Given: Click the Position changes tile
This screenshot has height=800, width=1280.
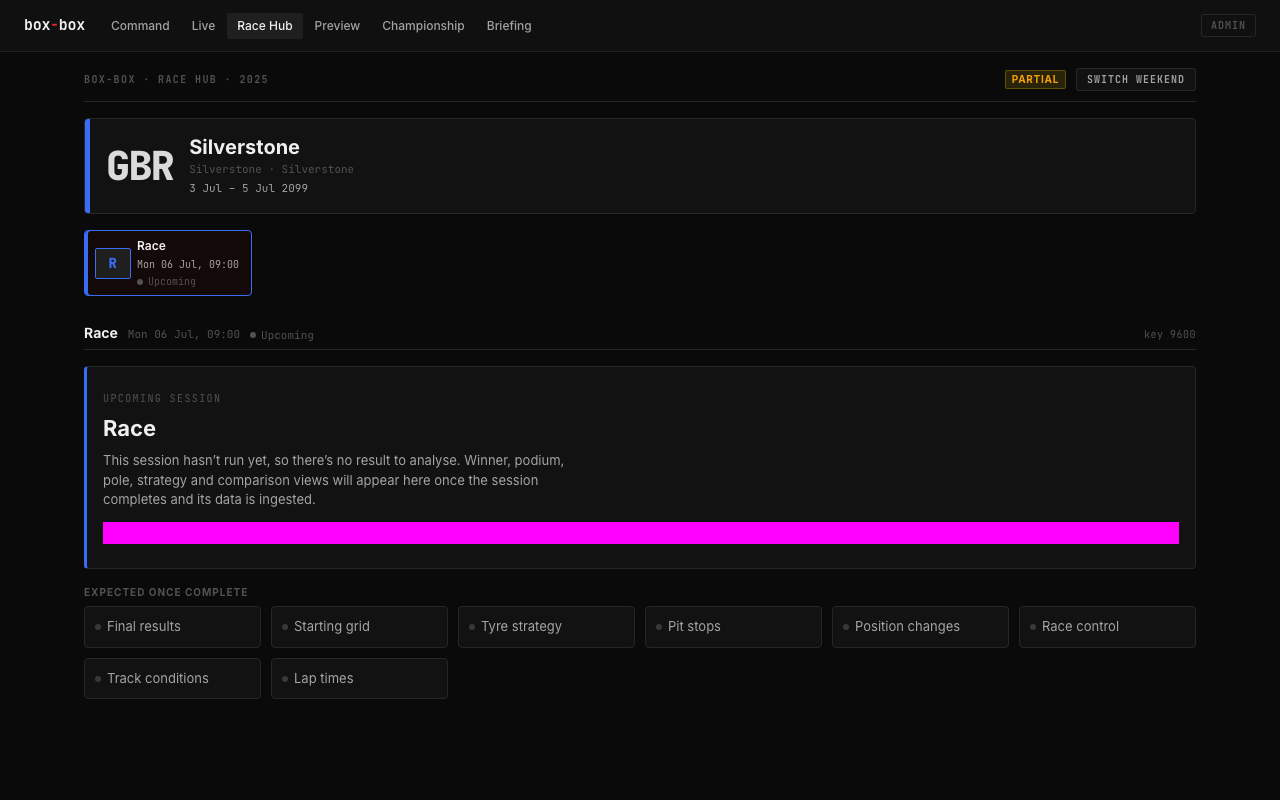Looking at the screenshot, I should point(920,627).
